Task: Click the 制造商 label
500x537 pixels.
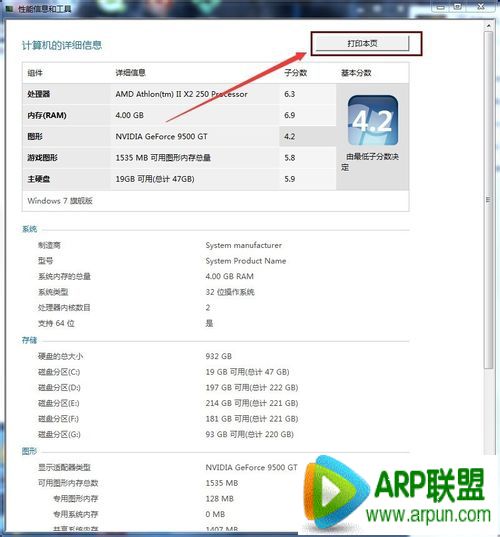Action: click(x=49, y=245)
